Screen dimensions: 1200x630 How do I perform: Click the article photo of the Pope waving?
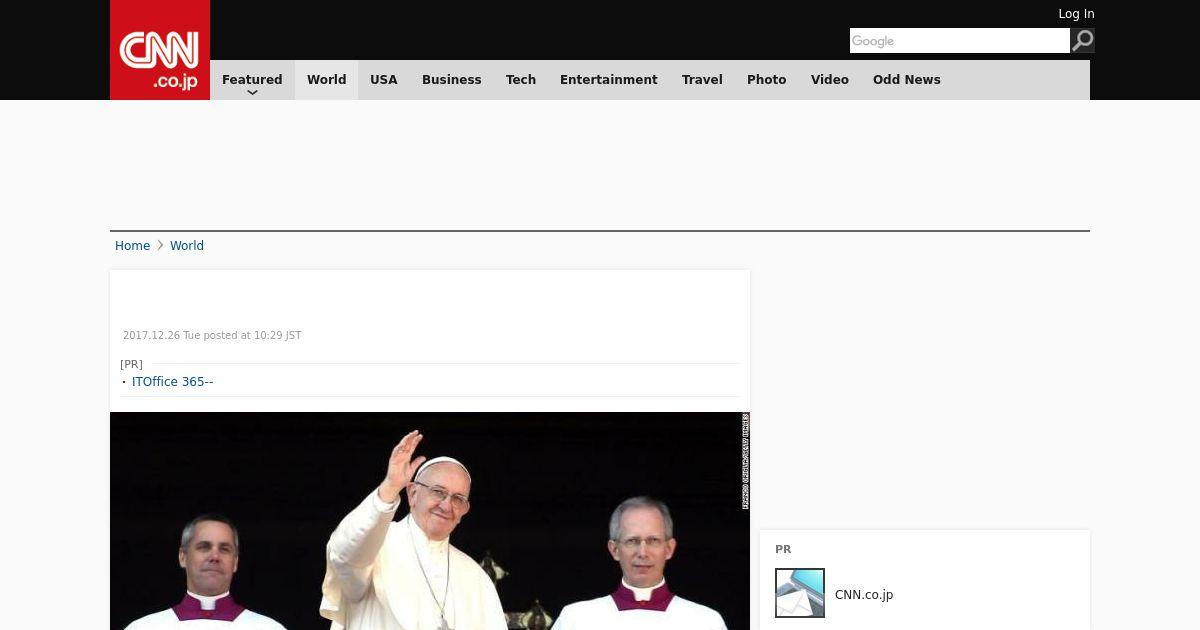point(430,521)
